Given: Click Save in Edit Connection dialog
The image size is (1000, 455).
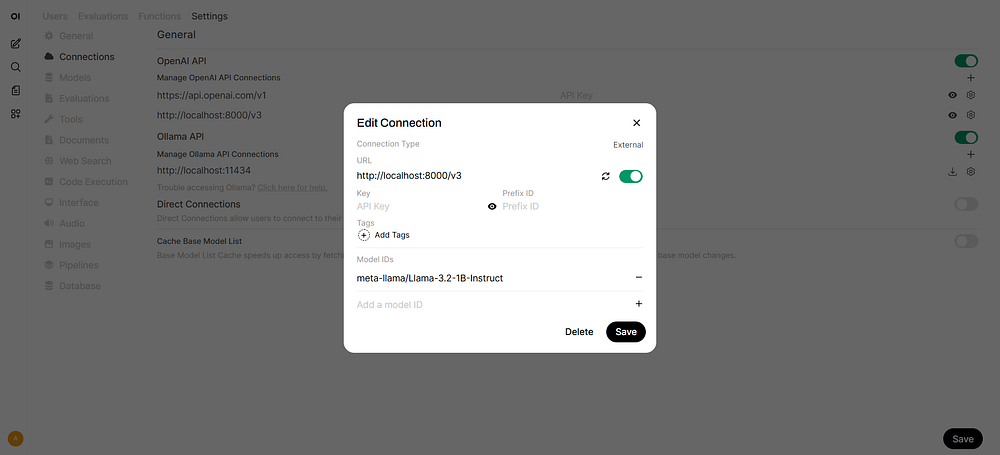Looking at the screenshot, I should click(x=626, y=332).
